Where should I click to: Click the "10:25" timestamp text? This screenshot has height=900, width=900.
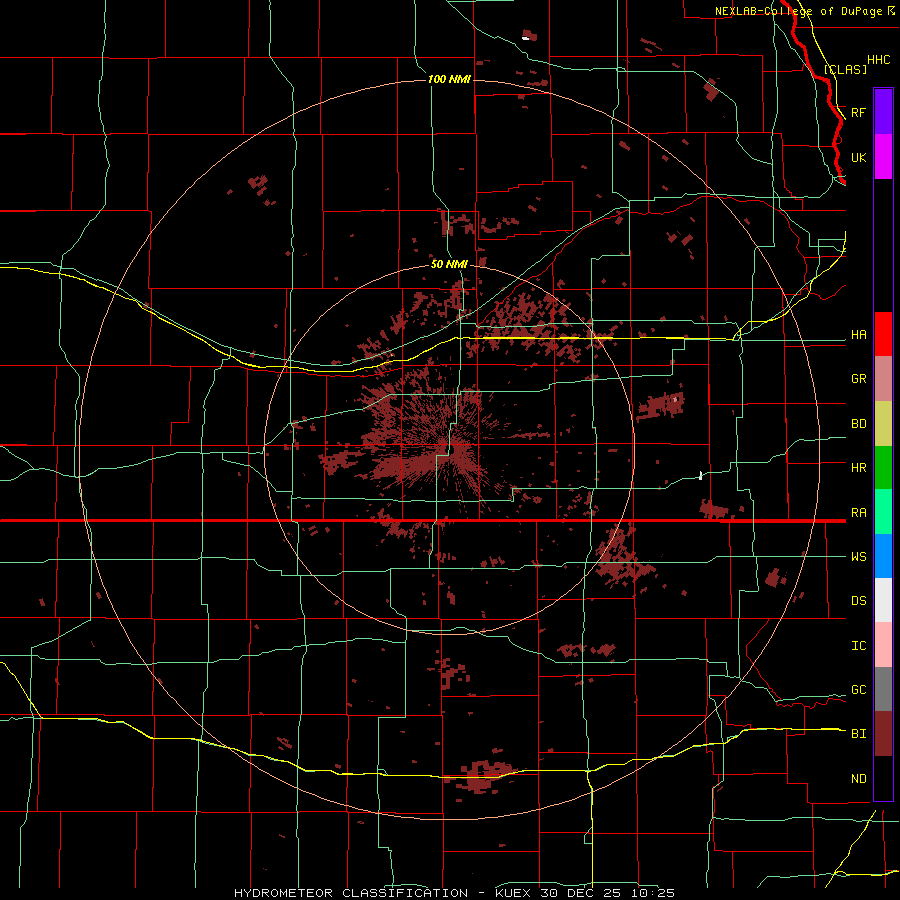click(653, 893)
